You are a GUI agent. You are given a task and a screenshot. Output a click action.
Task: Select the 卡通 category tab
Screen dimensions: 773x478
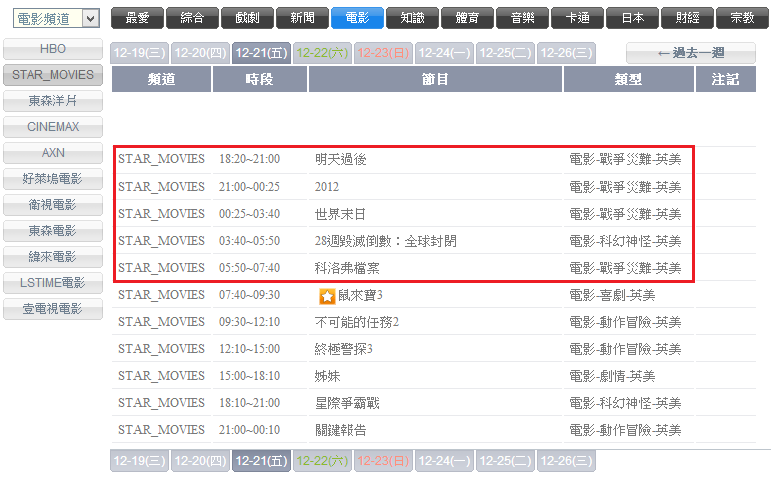(577, 18)
